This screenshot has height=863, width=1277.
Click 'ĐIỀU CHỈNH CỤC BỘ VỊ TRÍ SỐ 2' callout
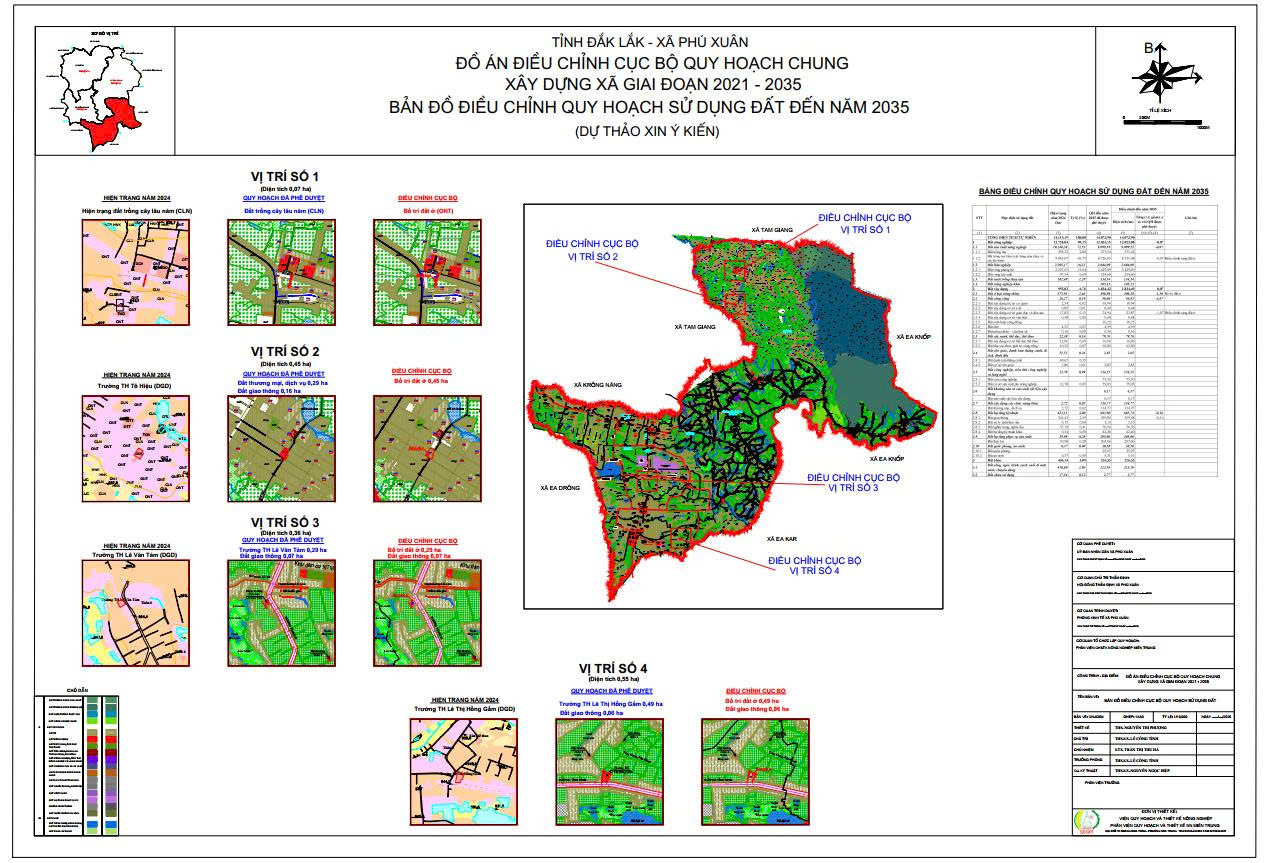592,250
